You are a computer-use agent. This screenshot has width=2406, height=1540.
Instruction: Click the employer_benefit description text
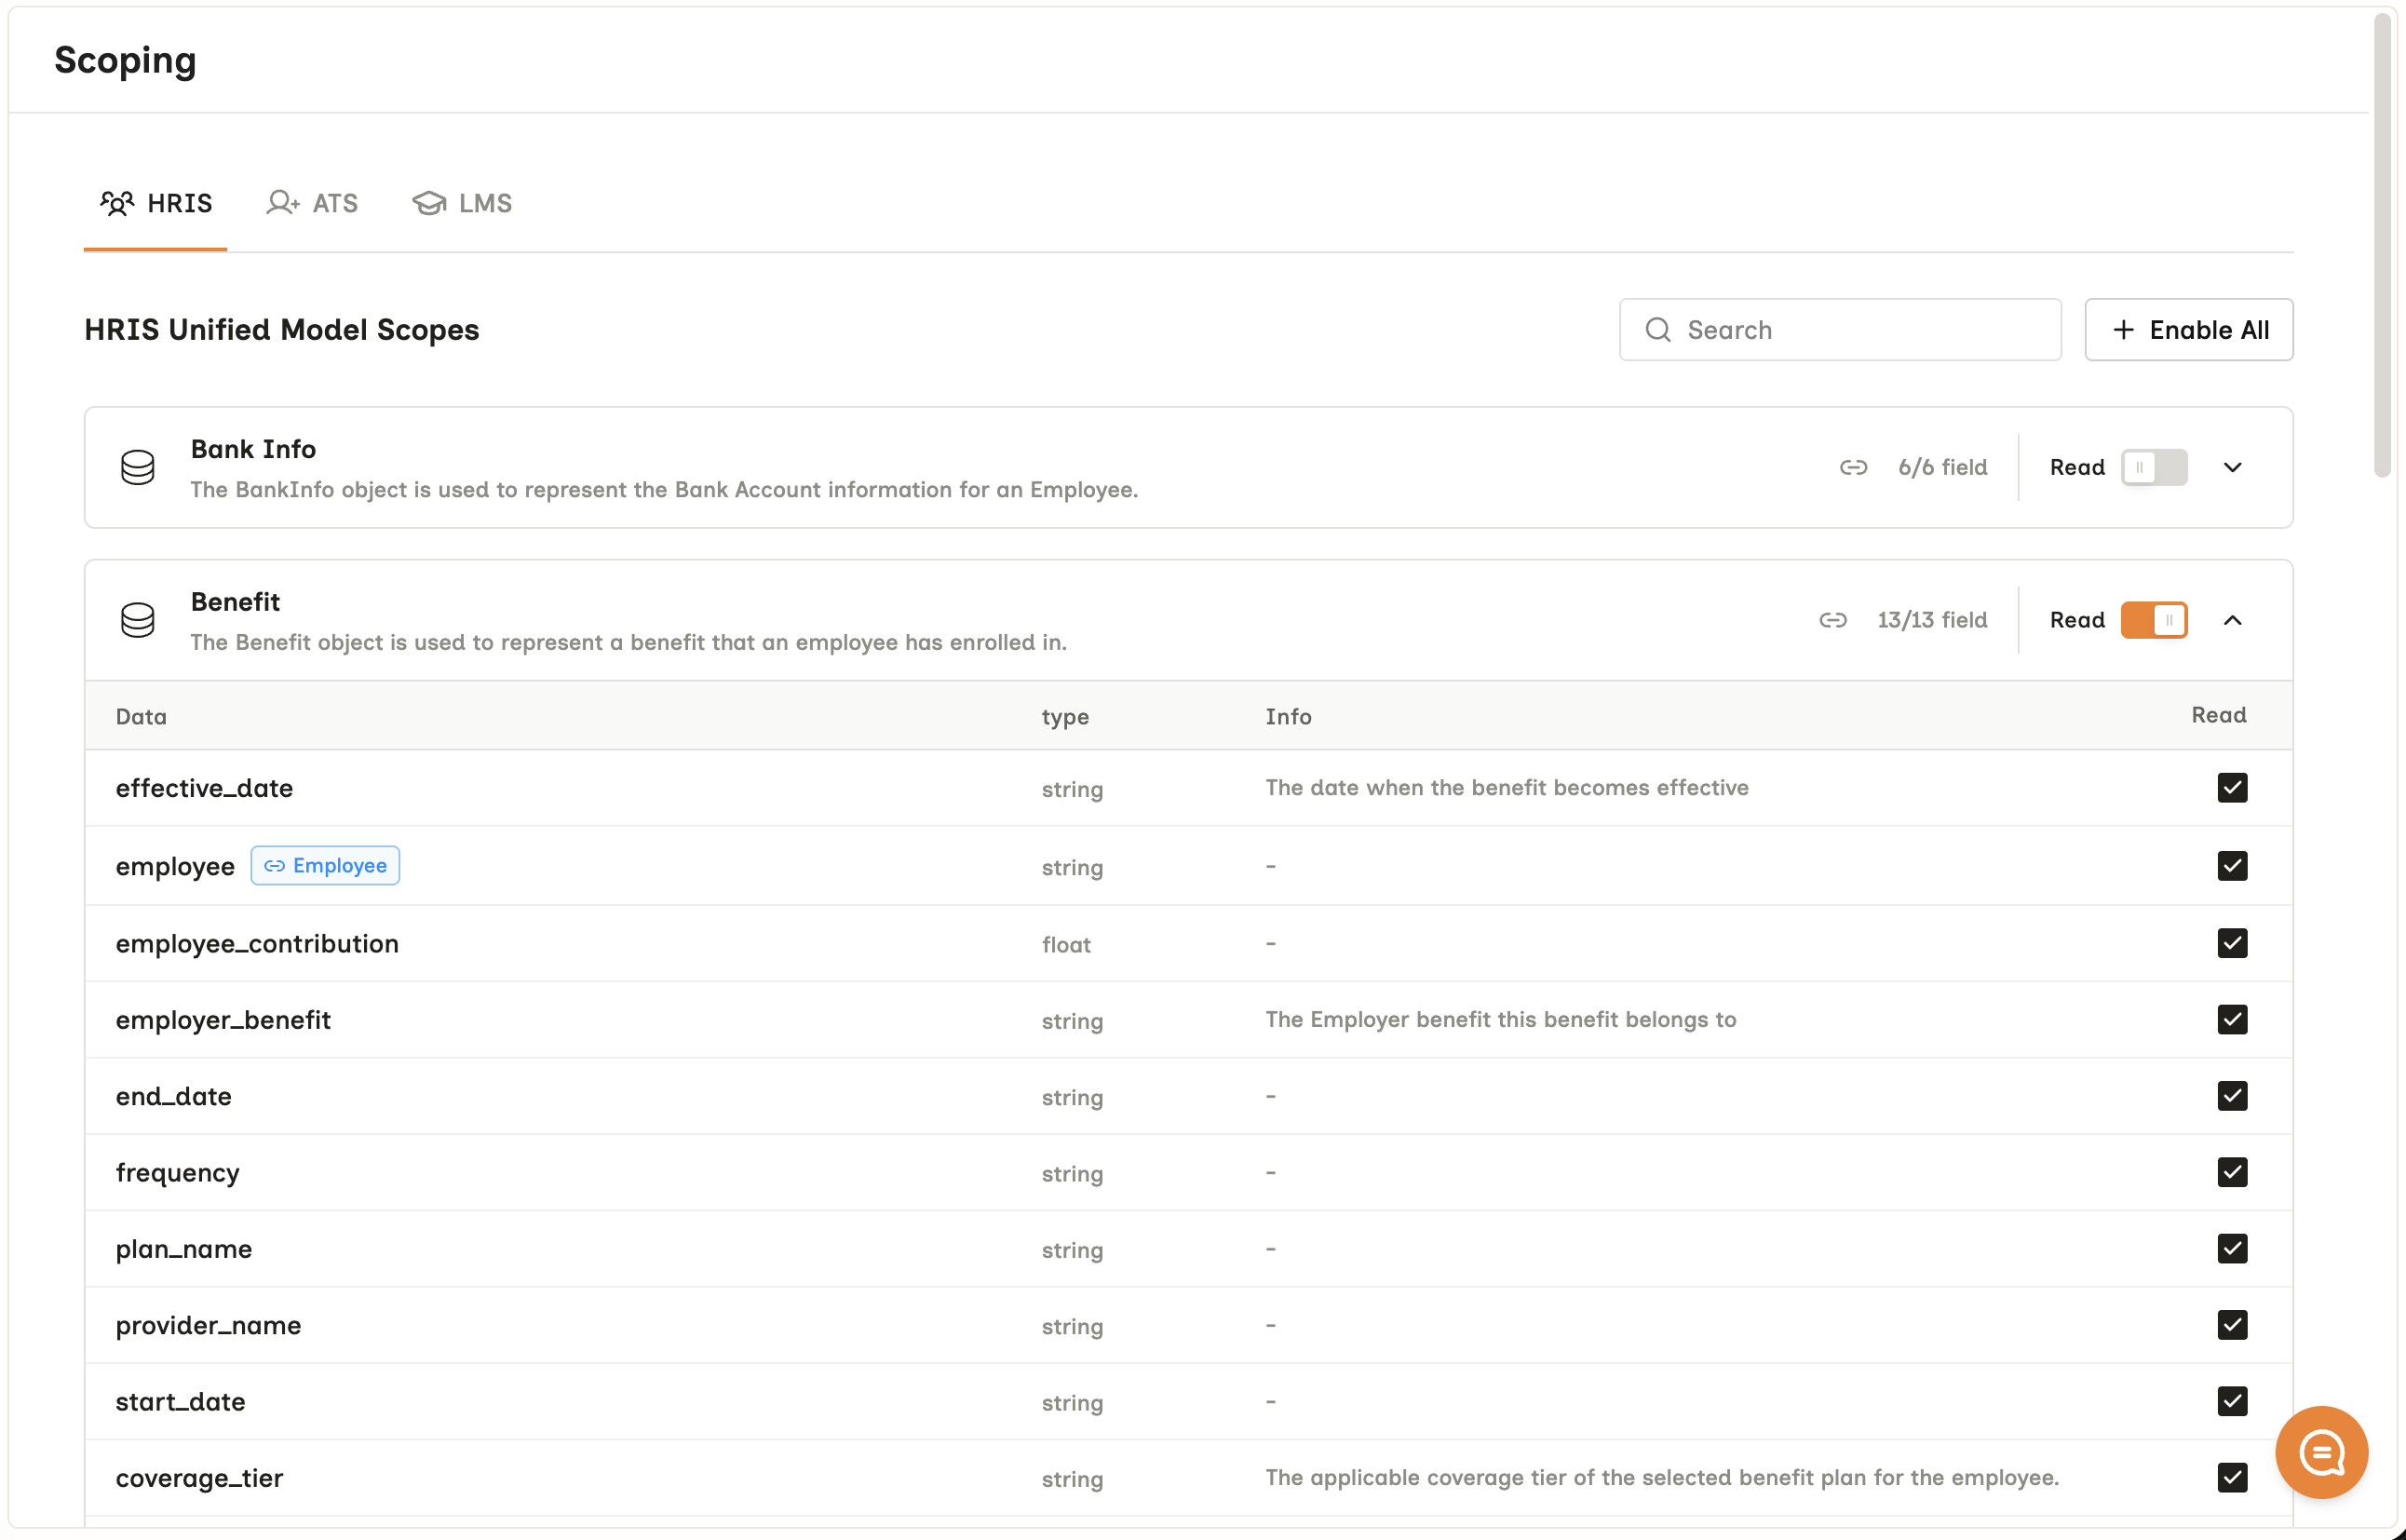(x=1500, y=1019)
